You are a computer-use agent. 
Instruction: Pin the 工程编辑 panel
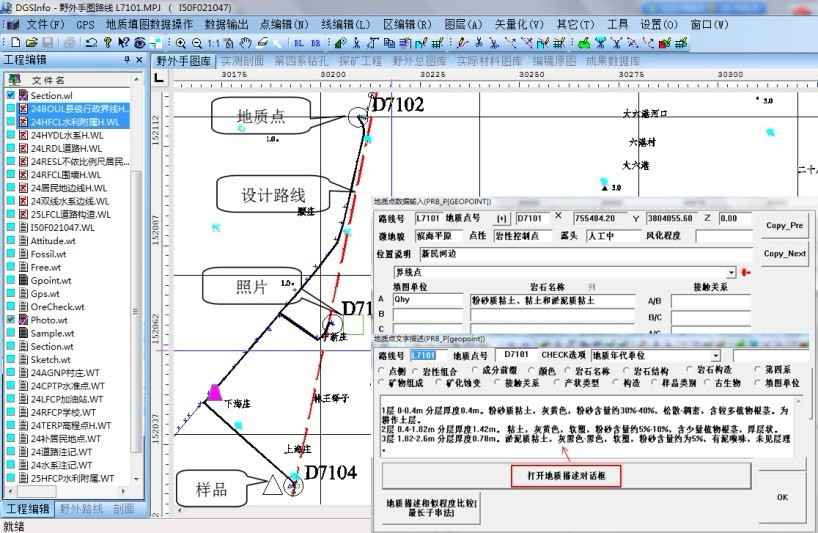point(127,60)
